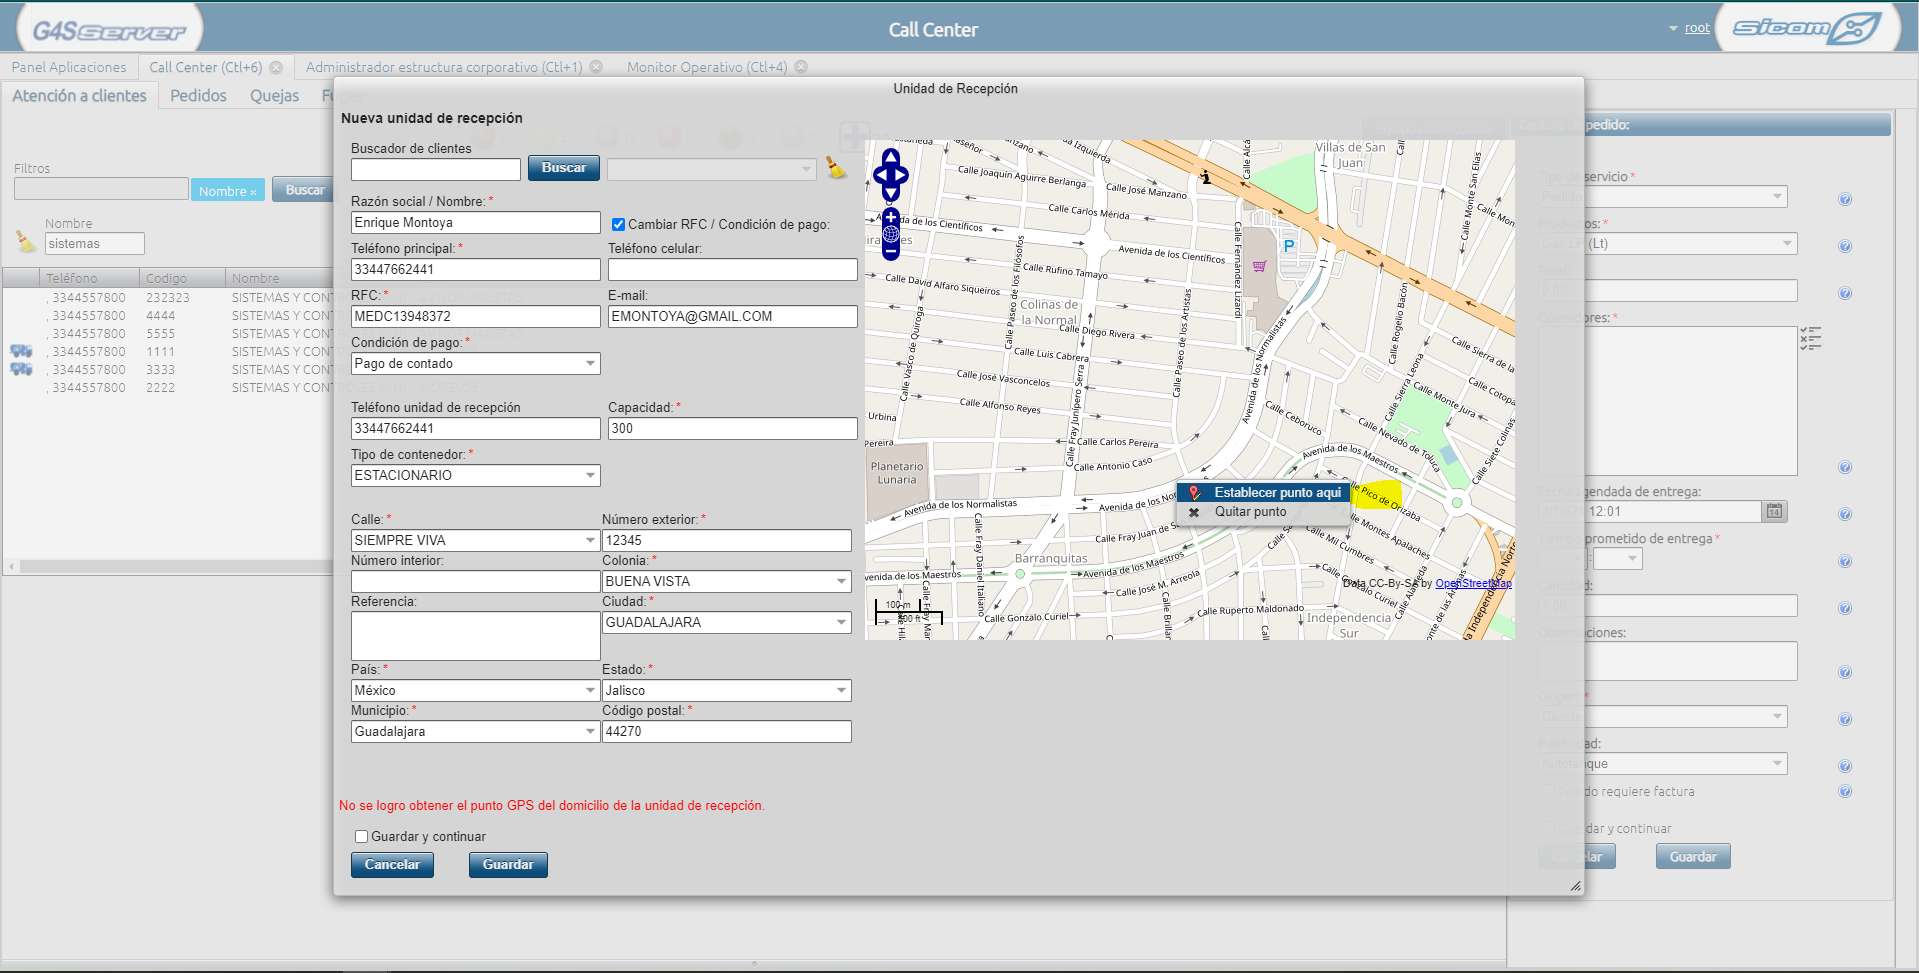The height and width of the screenshot is (973, 1919).
Task: Click Buscar next to Buscador de clientes
Action: pos(564,168)
